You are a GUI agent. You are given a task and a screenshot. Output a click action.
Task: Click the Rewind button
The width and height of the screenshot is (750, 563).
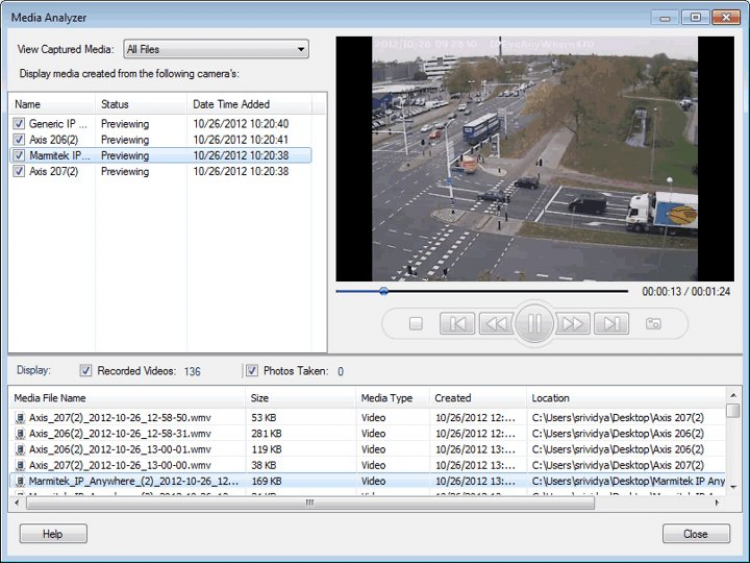pos(494,324)
